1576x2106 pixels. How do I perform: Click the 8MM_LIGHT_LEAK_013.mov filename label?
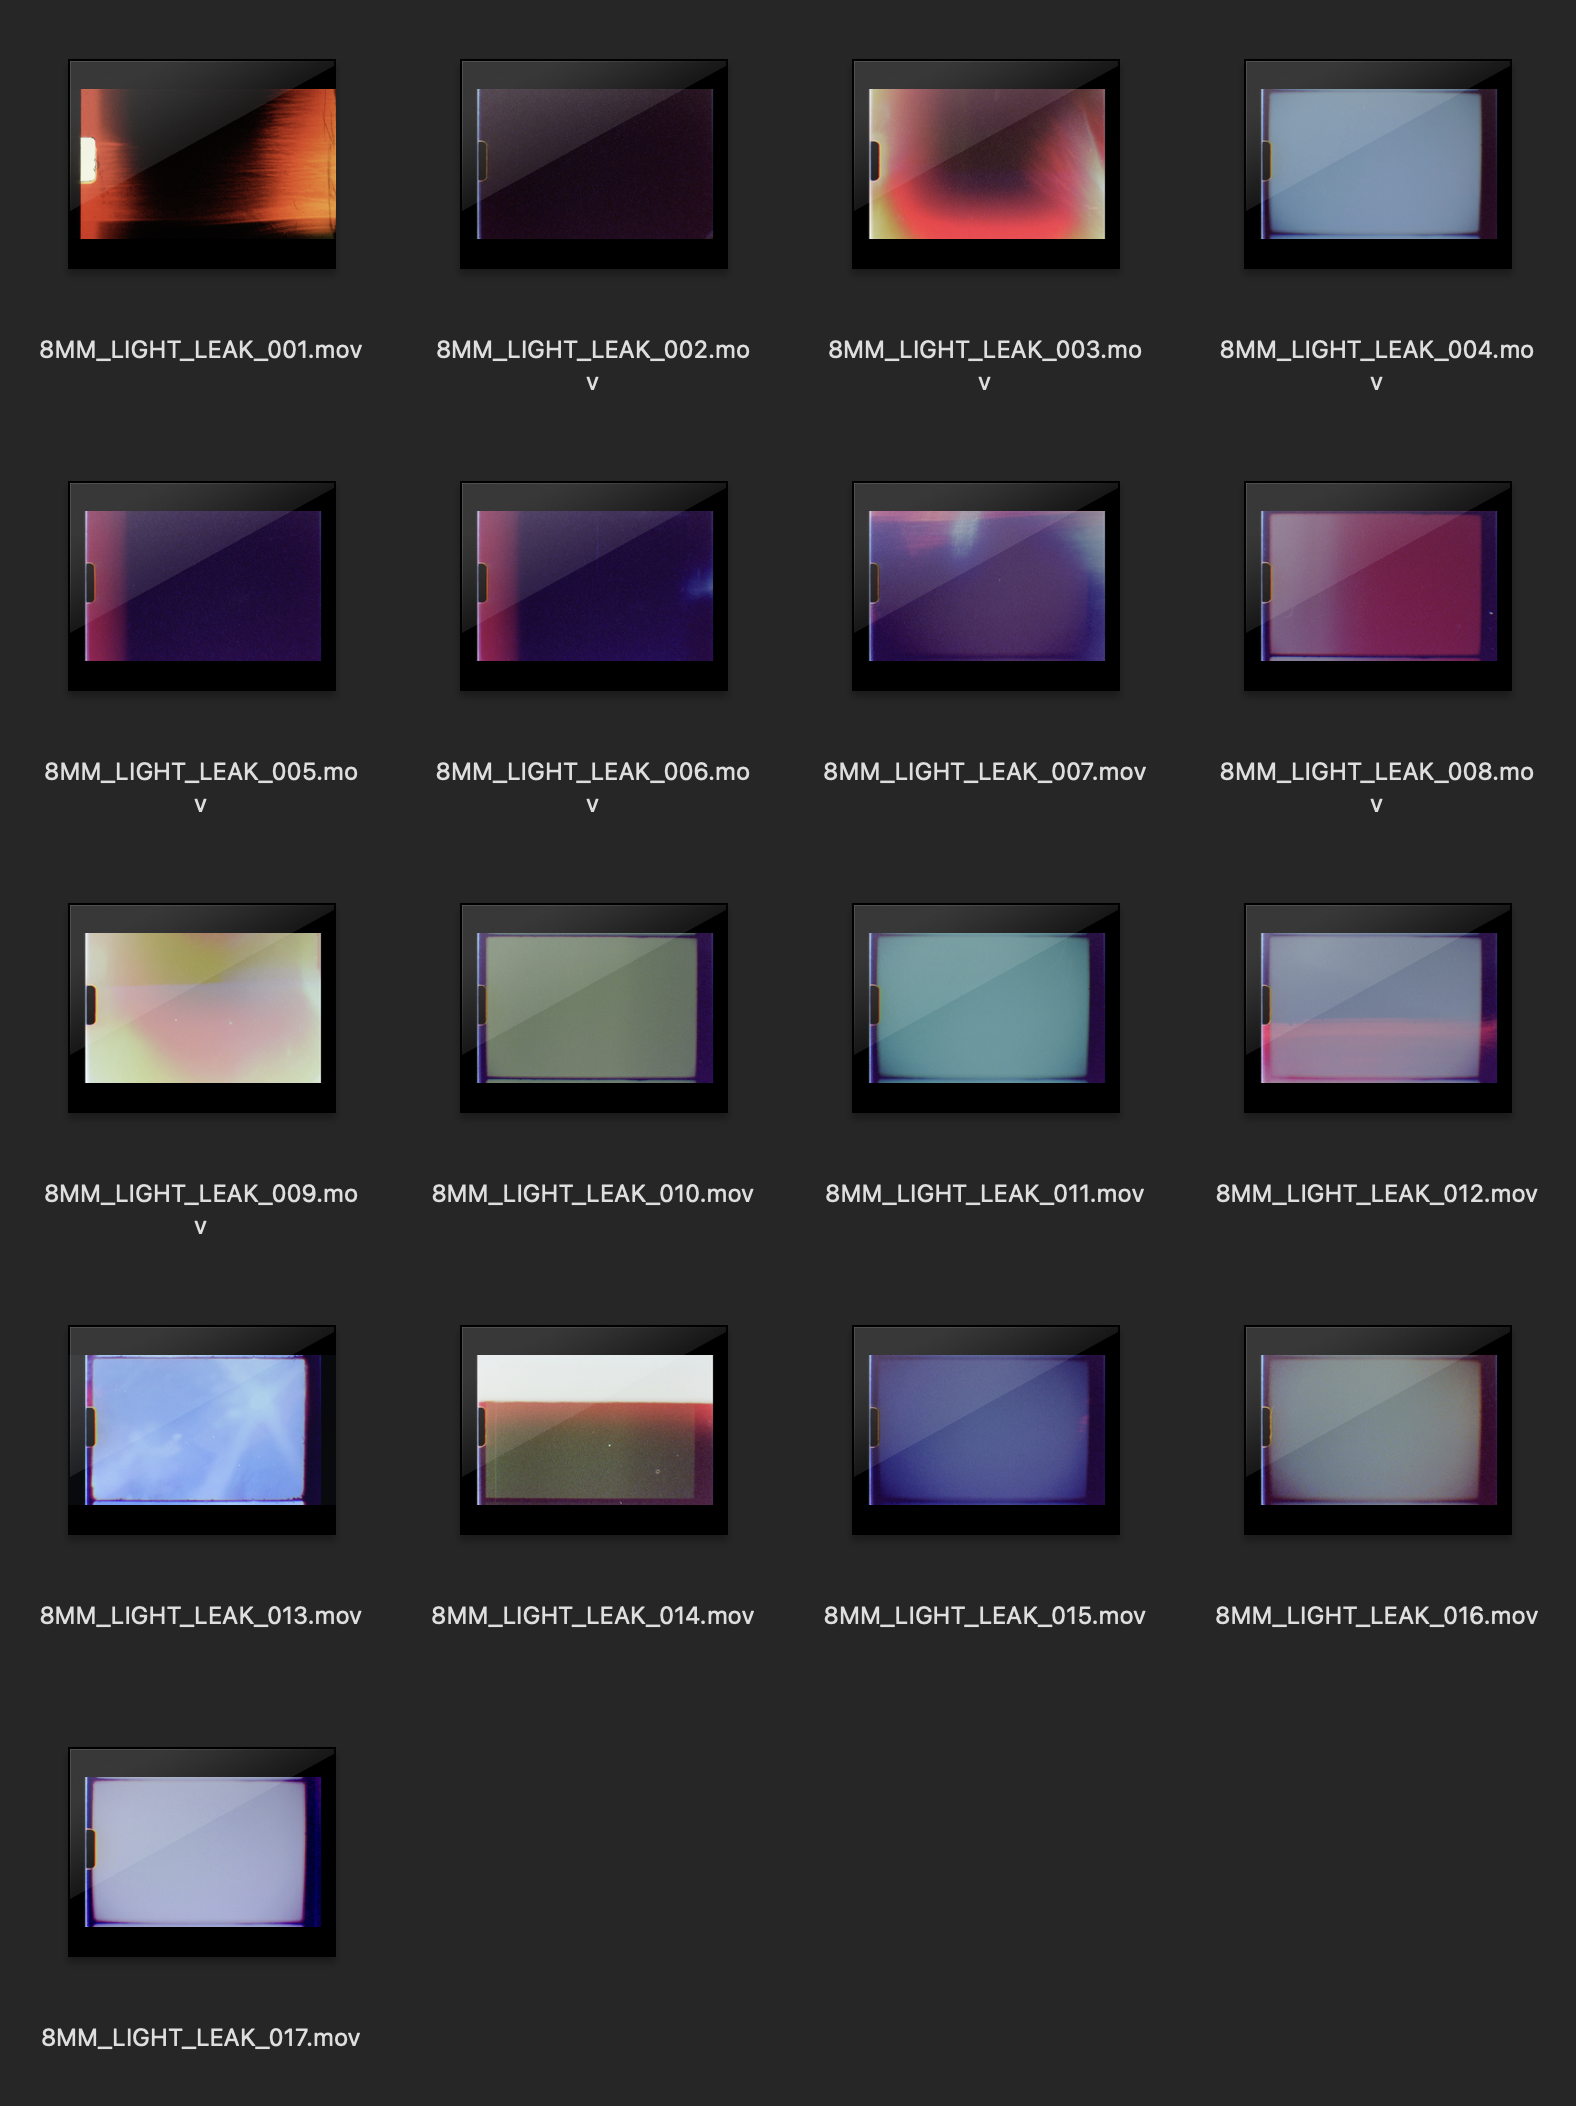pyautogui.click(x=201, y=1616)
